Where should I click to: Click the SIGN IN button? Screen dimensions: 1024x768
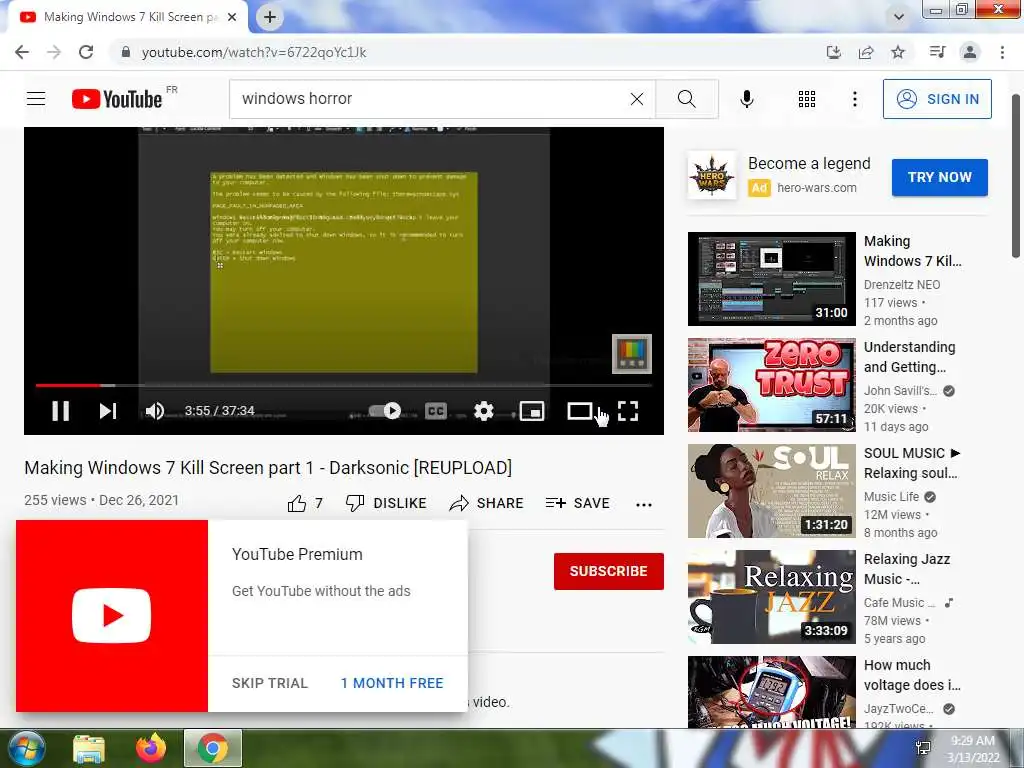(x=937, y=99)
